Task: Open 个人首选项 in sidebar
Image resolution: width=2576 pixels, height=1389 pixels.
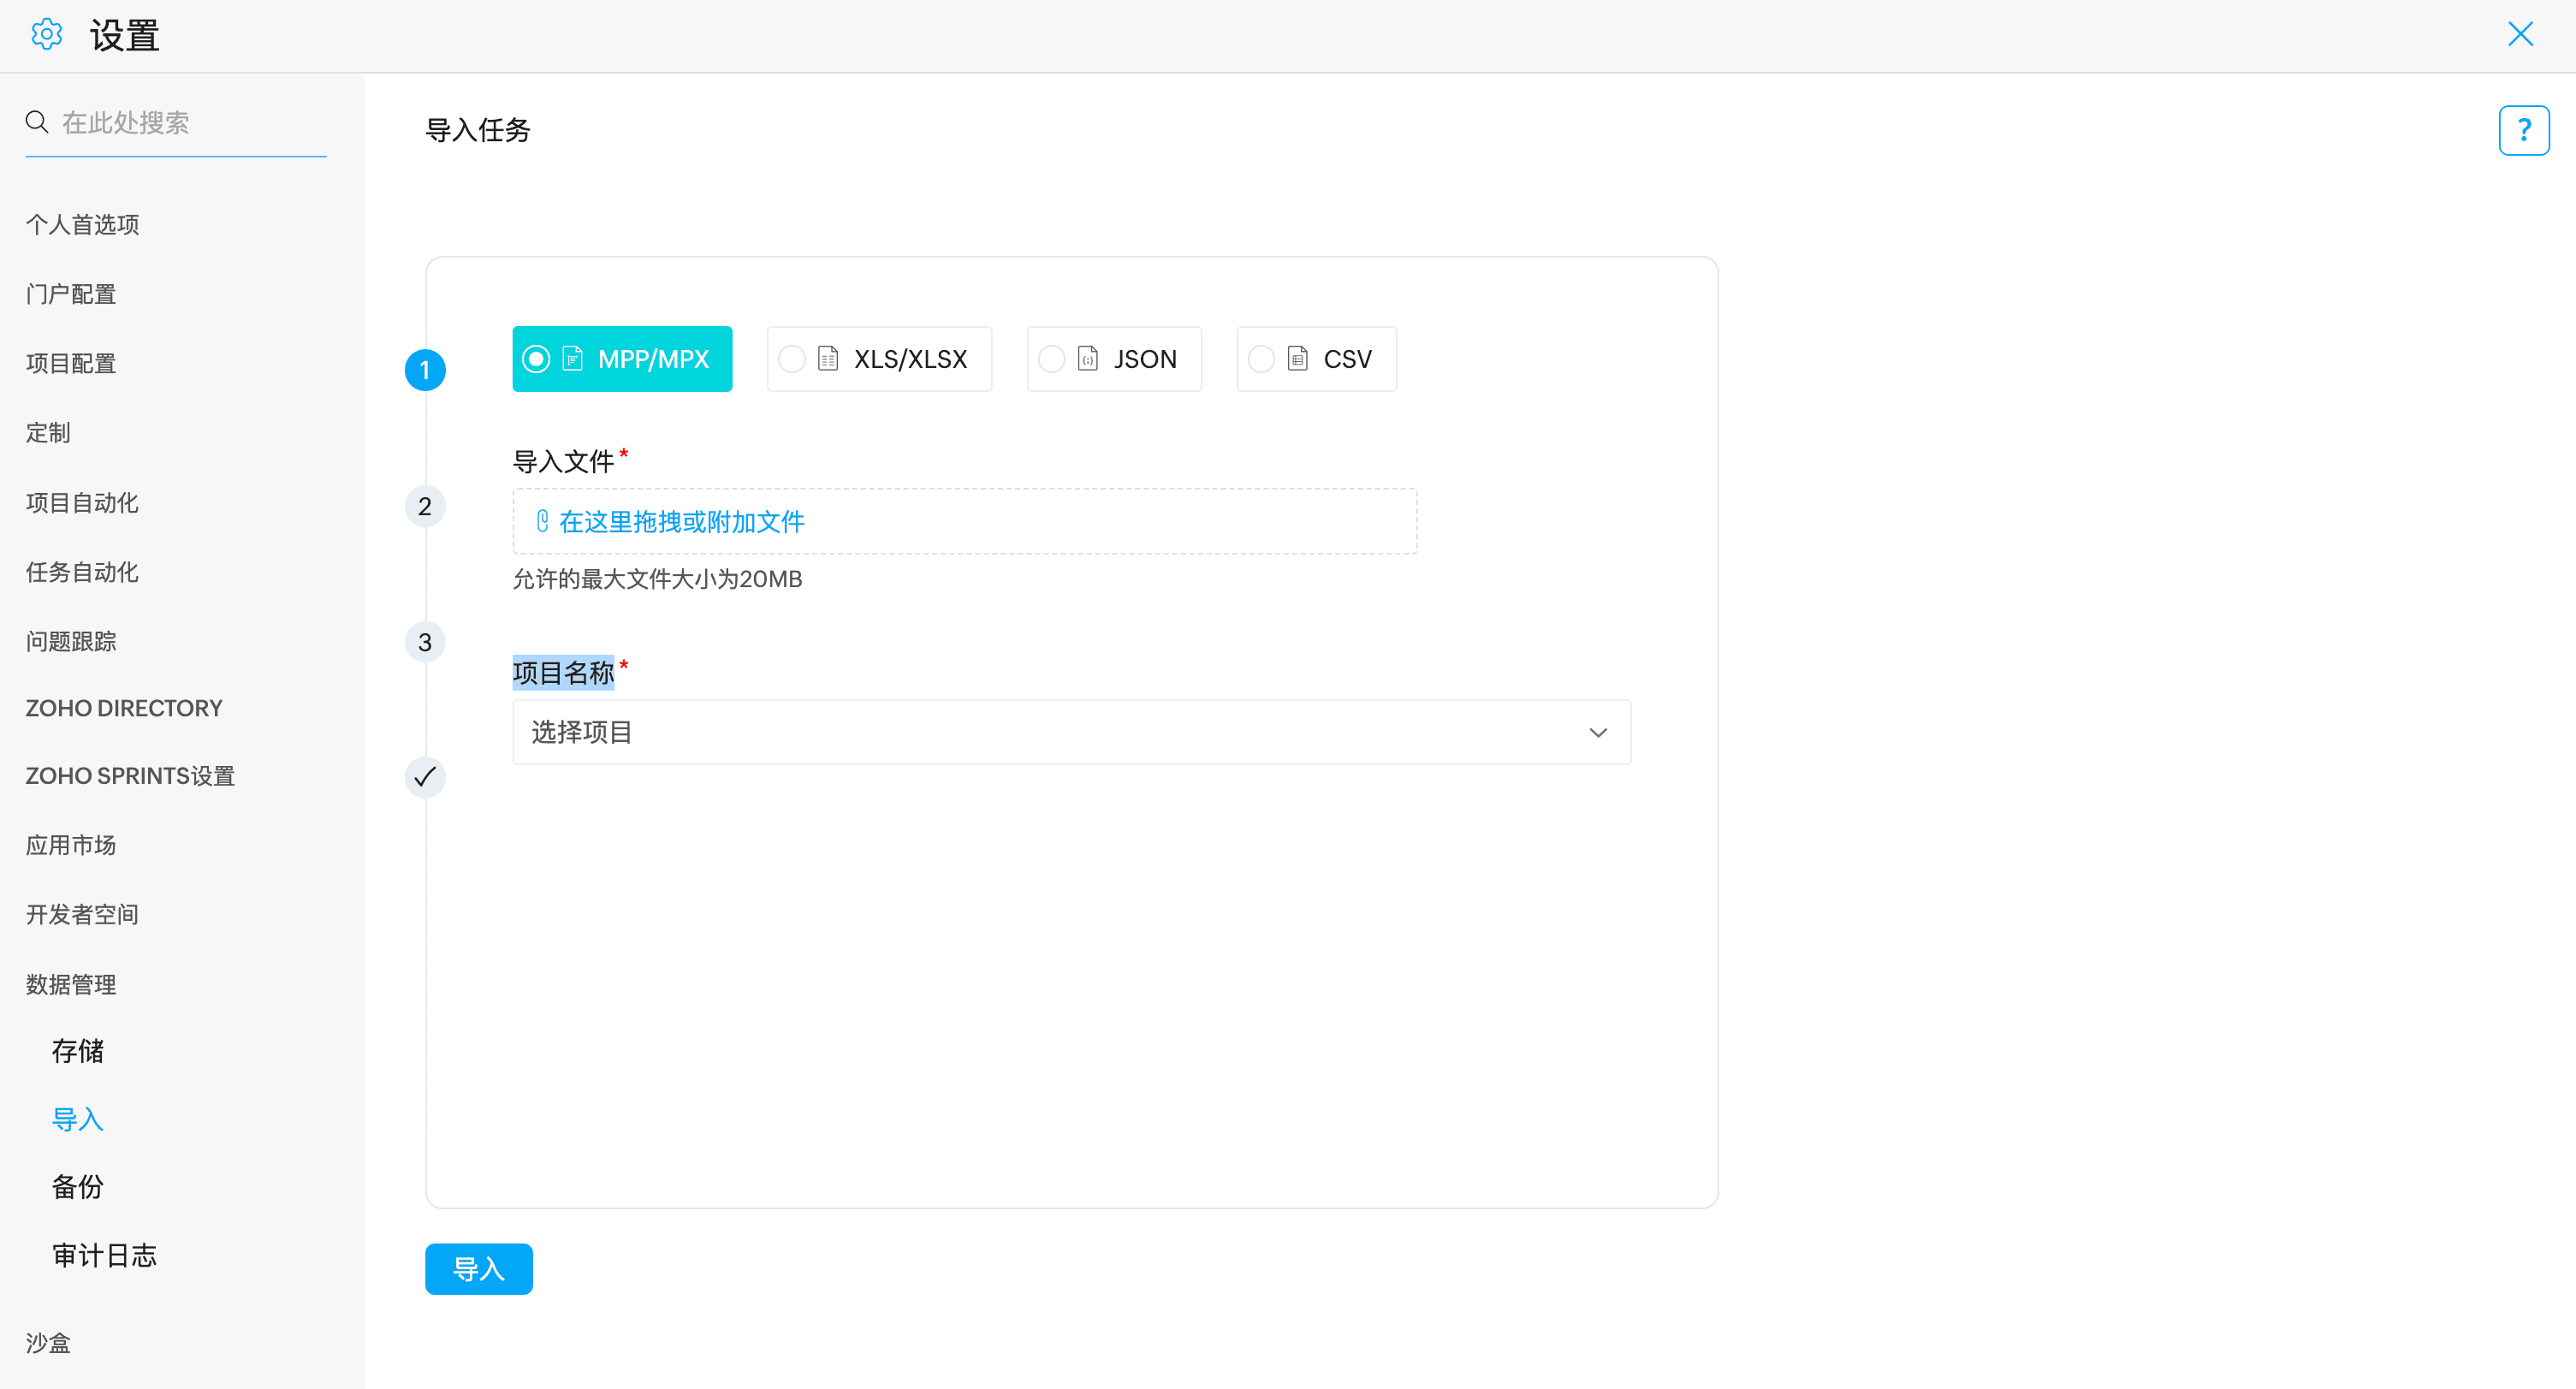Action: point(82,224)
